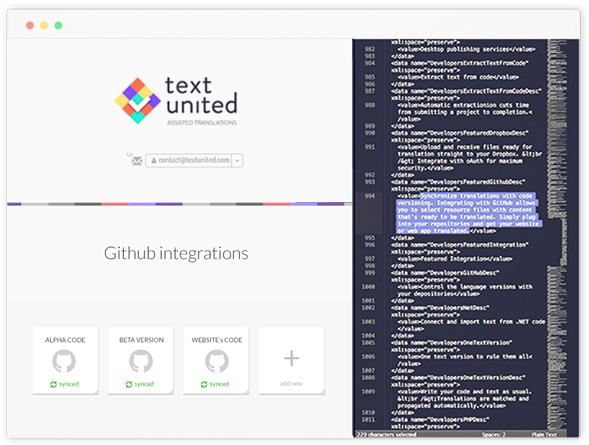Open the contact@textunited.com dropdown arrow
Screen dimensions: 589x445
tap(237, 161)
